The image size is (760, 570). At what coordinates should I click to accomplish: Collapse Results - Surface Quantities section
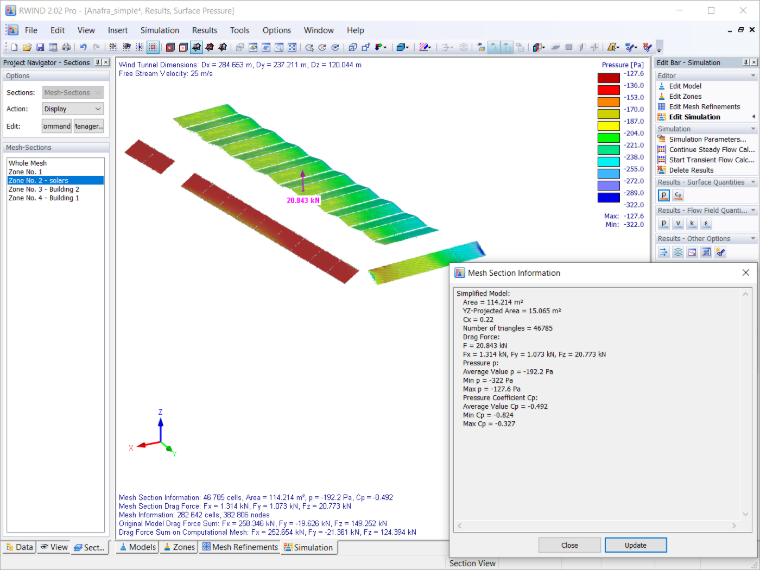(x=753, y=182)
